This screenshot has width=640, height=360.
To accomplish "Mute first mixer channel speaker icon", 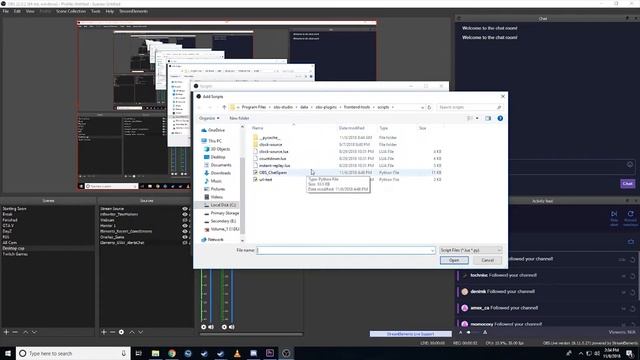I will (x=211, y=327).
